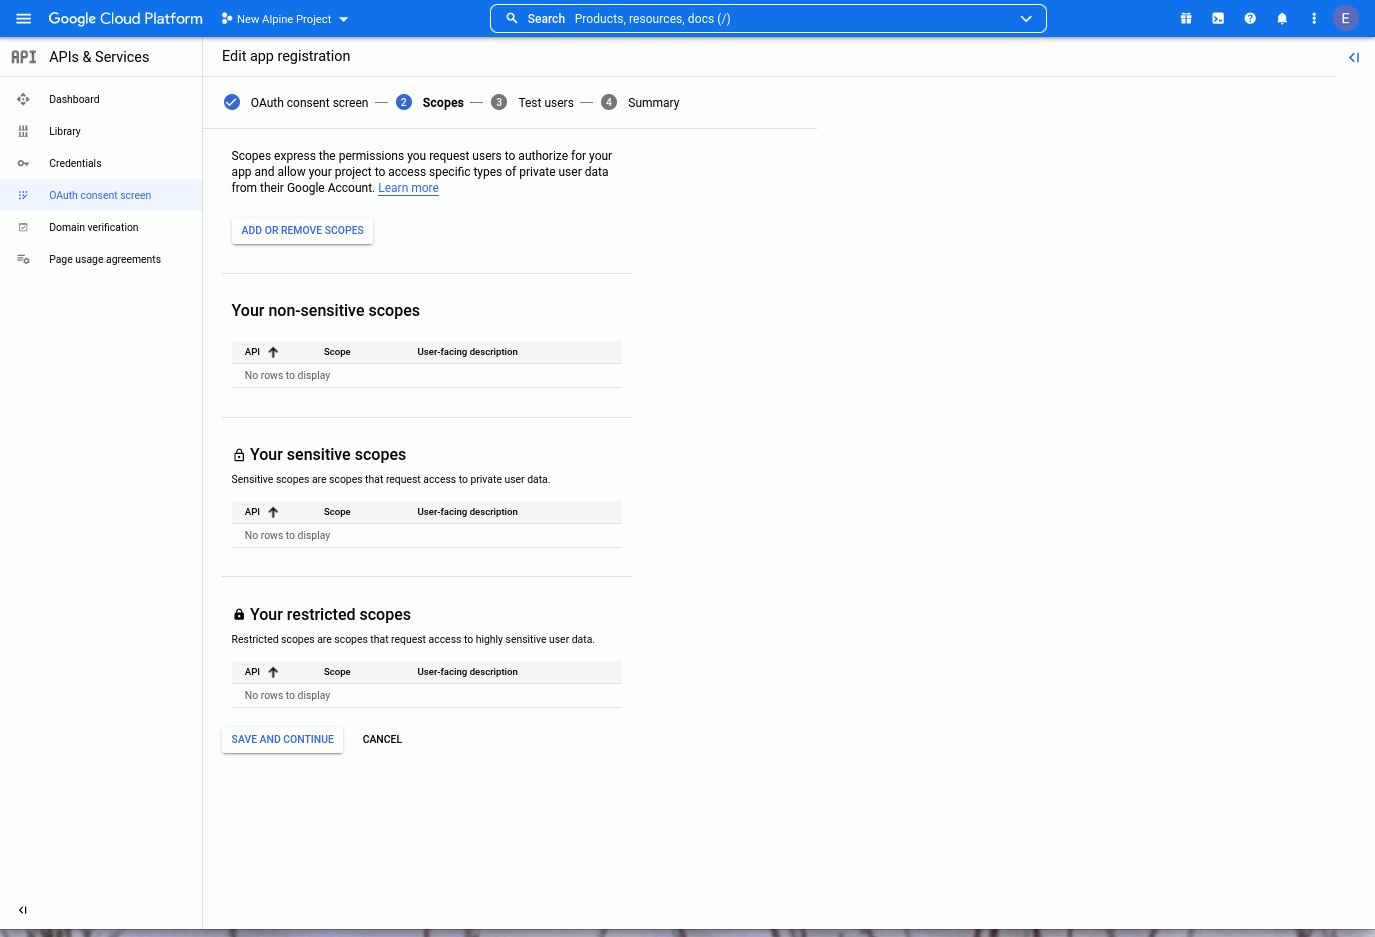The width and height of the screenshot is (1375, 937).
Task: Open the New Alpine Project selector
Action: point(285,19)
